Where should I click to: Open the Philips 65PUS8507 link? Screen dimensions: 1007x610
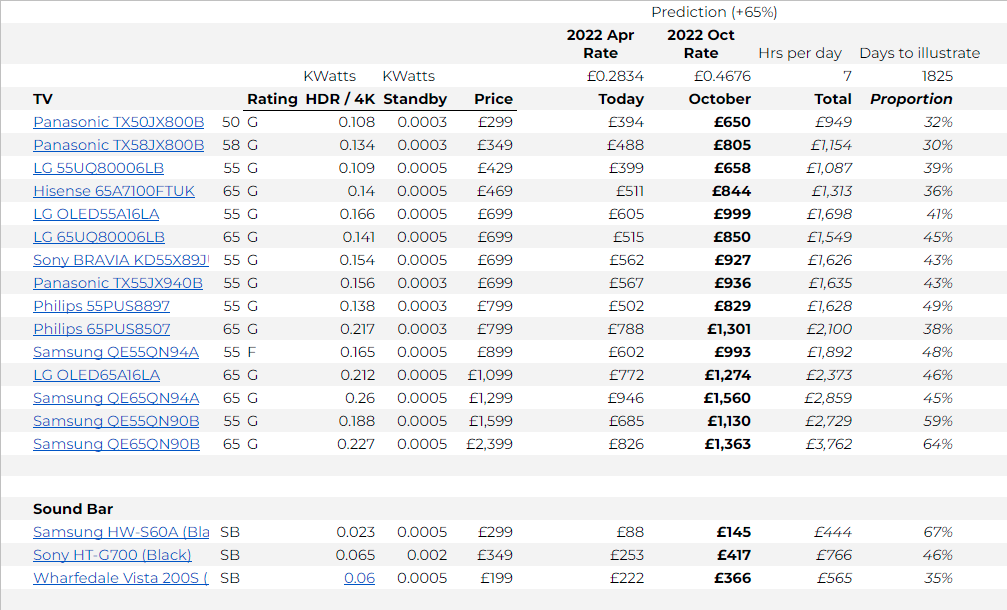point(101,329)
